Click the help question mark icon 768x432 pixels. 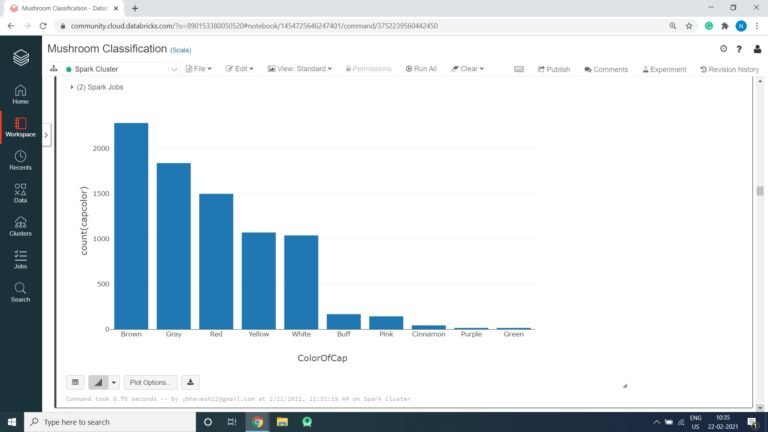pos(739,49)
